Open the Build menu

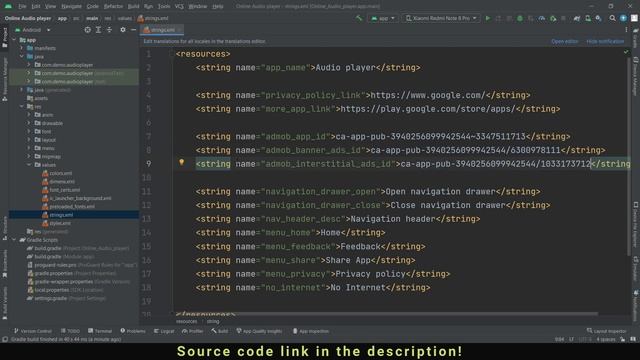(133, 6)
